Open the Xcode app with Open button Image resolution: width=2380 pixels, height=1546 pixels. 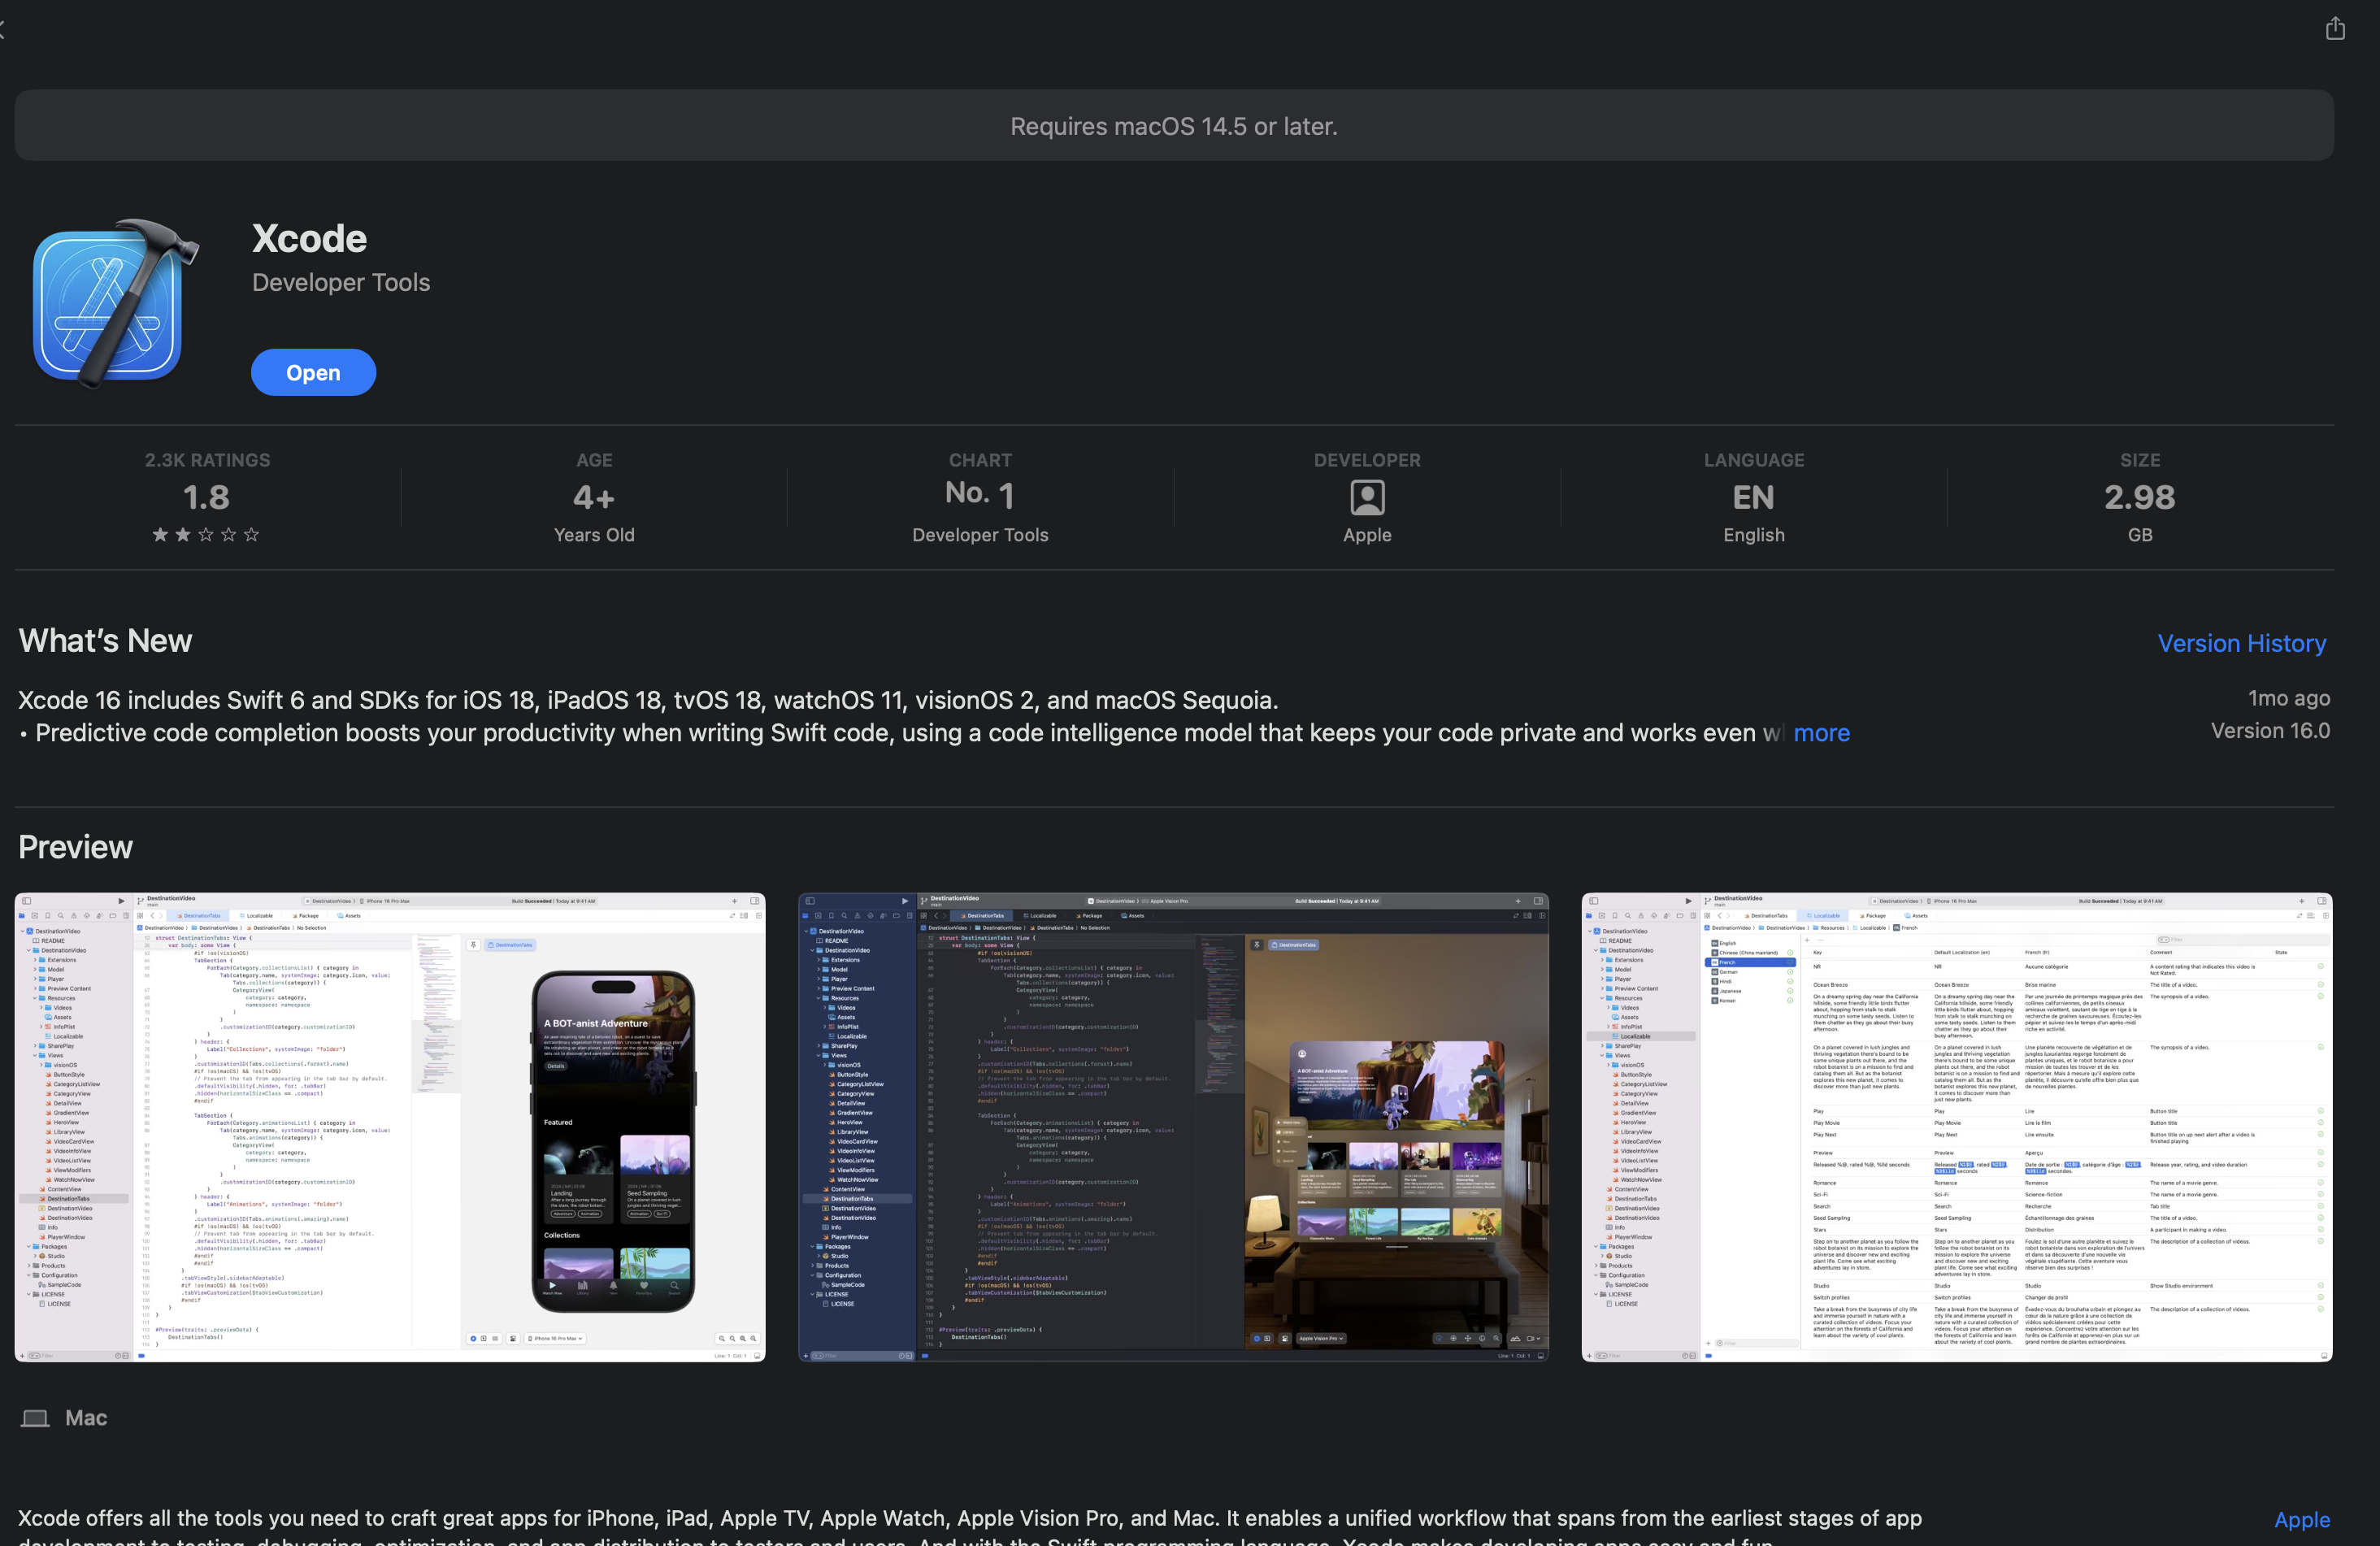click(x=313, y=372)
